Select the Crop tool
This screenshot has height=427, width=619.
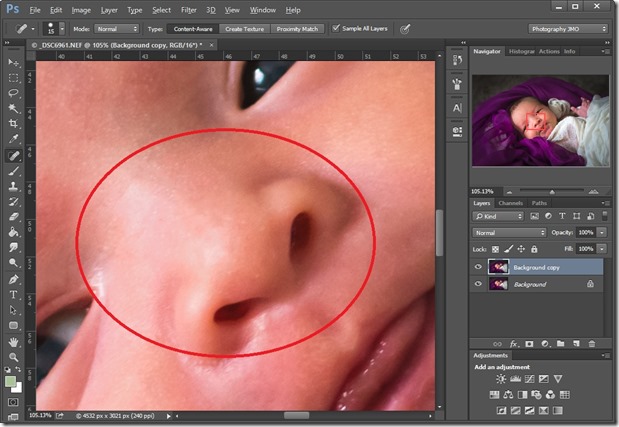coord(13,124)
